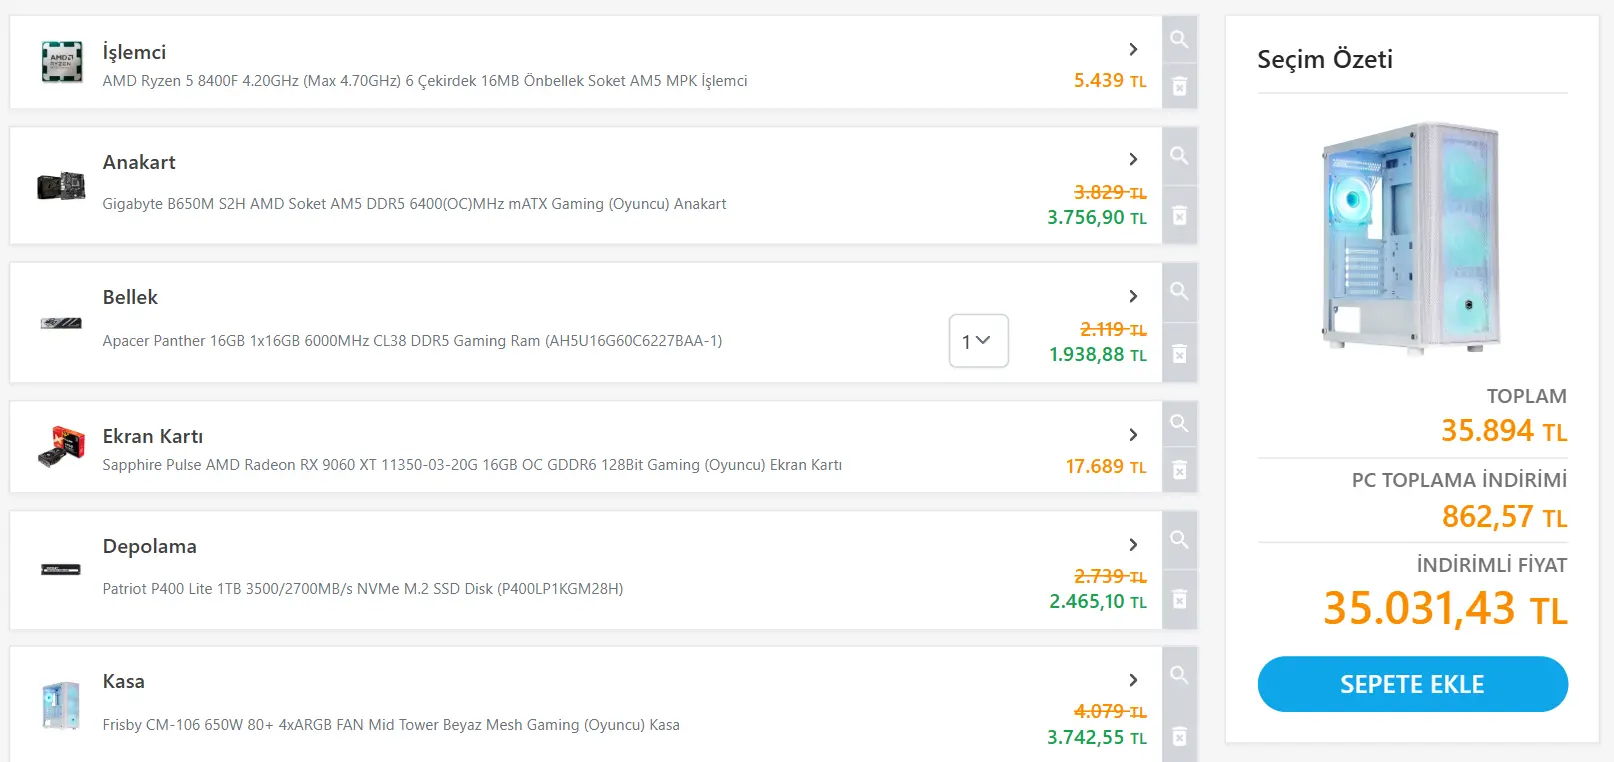This screenshot has width=1614, height=762.
Task: Click the Seçim Özeti heading
Action: [1325, 60]
